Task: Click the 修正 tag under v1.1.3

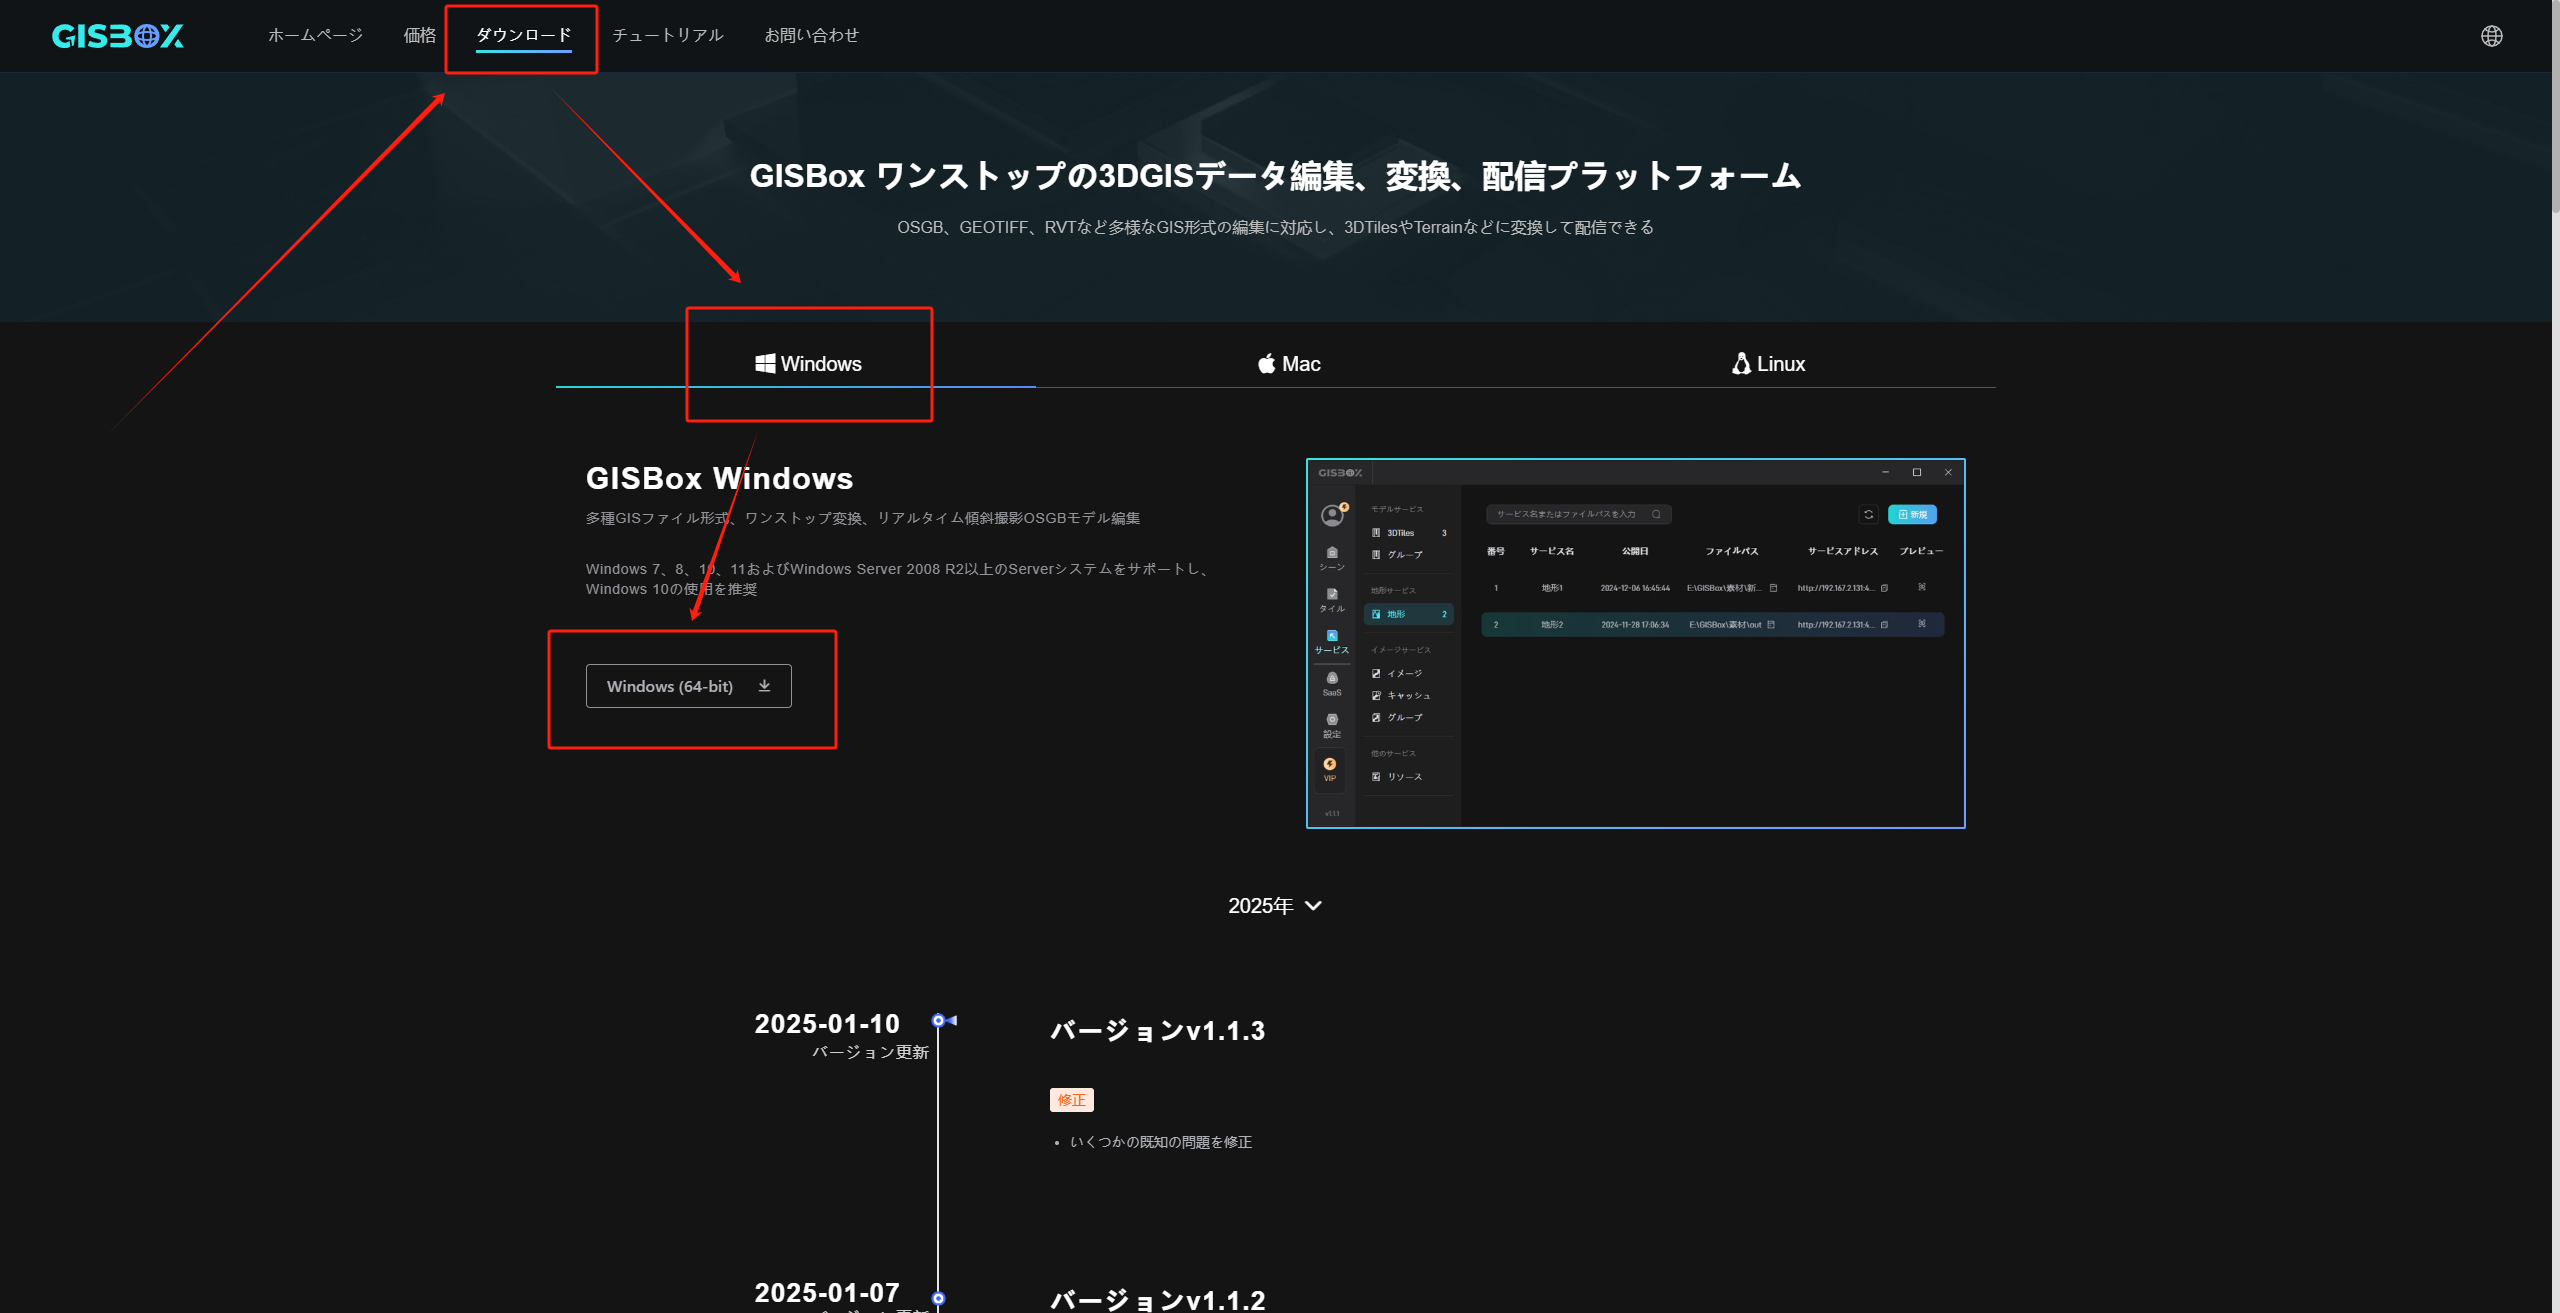Action: pos(1071,1100)
